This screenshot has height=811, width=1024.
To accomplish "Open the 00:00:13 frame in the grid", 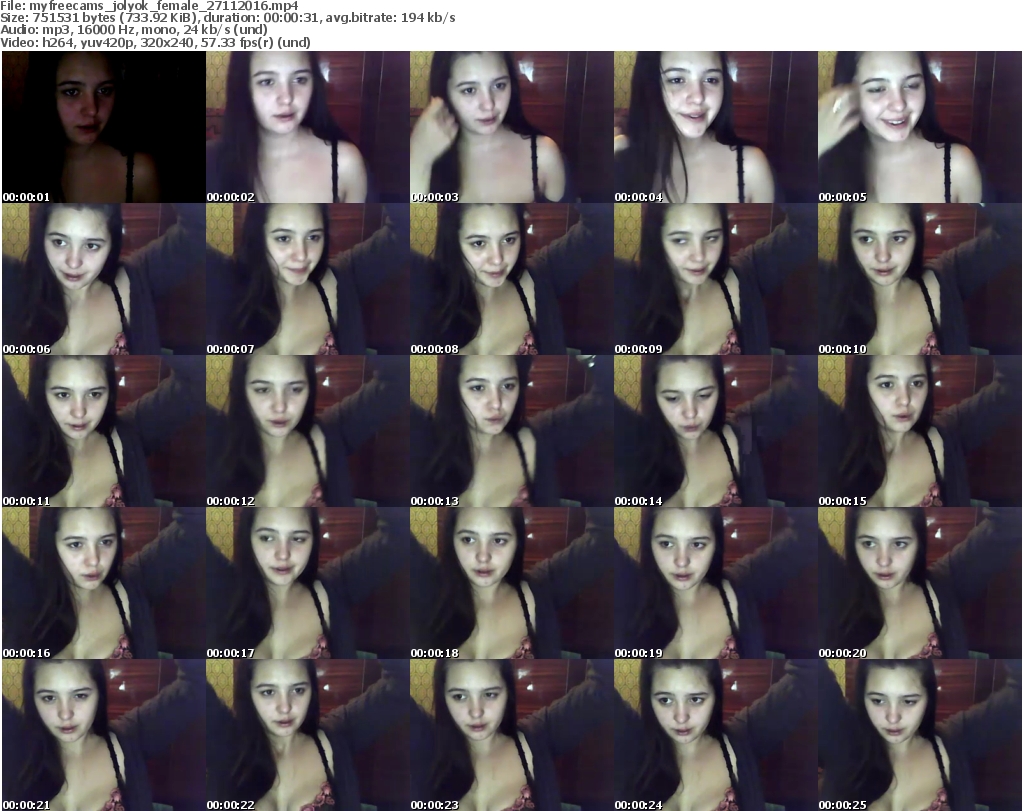I will (x=512, y=432).
